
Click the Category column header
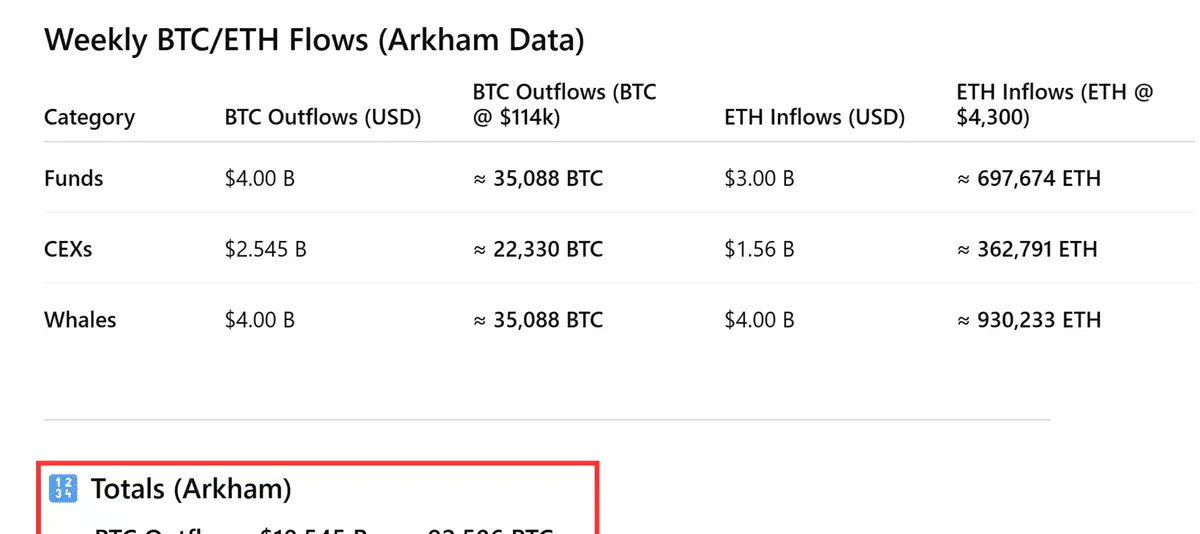pos(89,118)
